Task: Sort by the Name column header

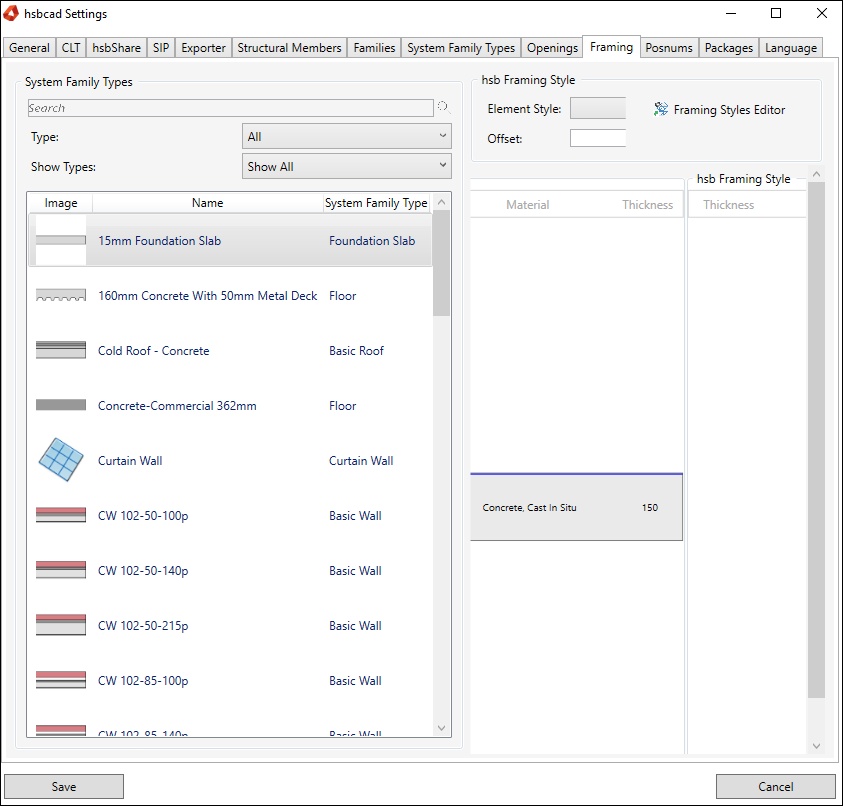Action: click(208, 203)
